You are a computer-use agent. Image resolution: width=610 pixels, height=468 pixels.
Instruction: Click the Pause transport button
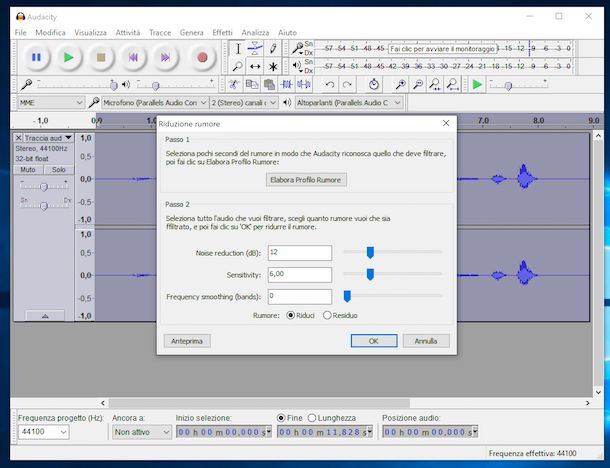(x=36, y=57)
